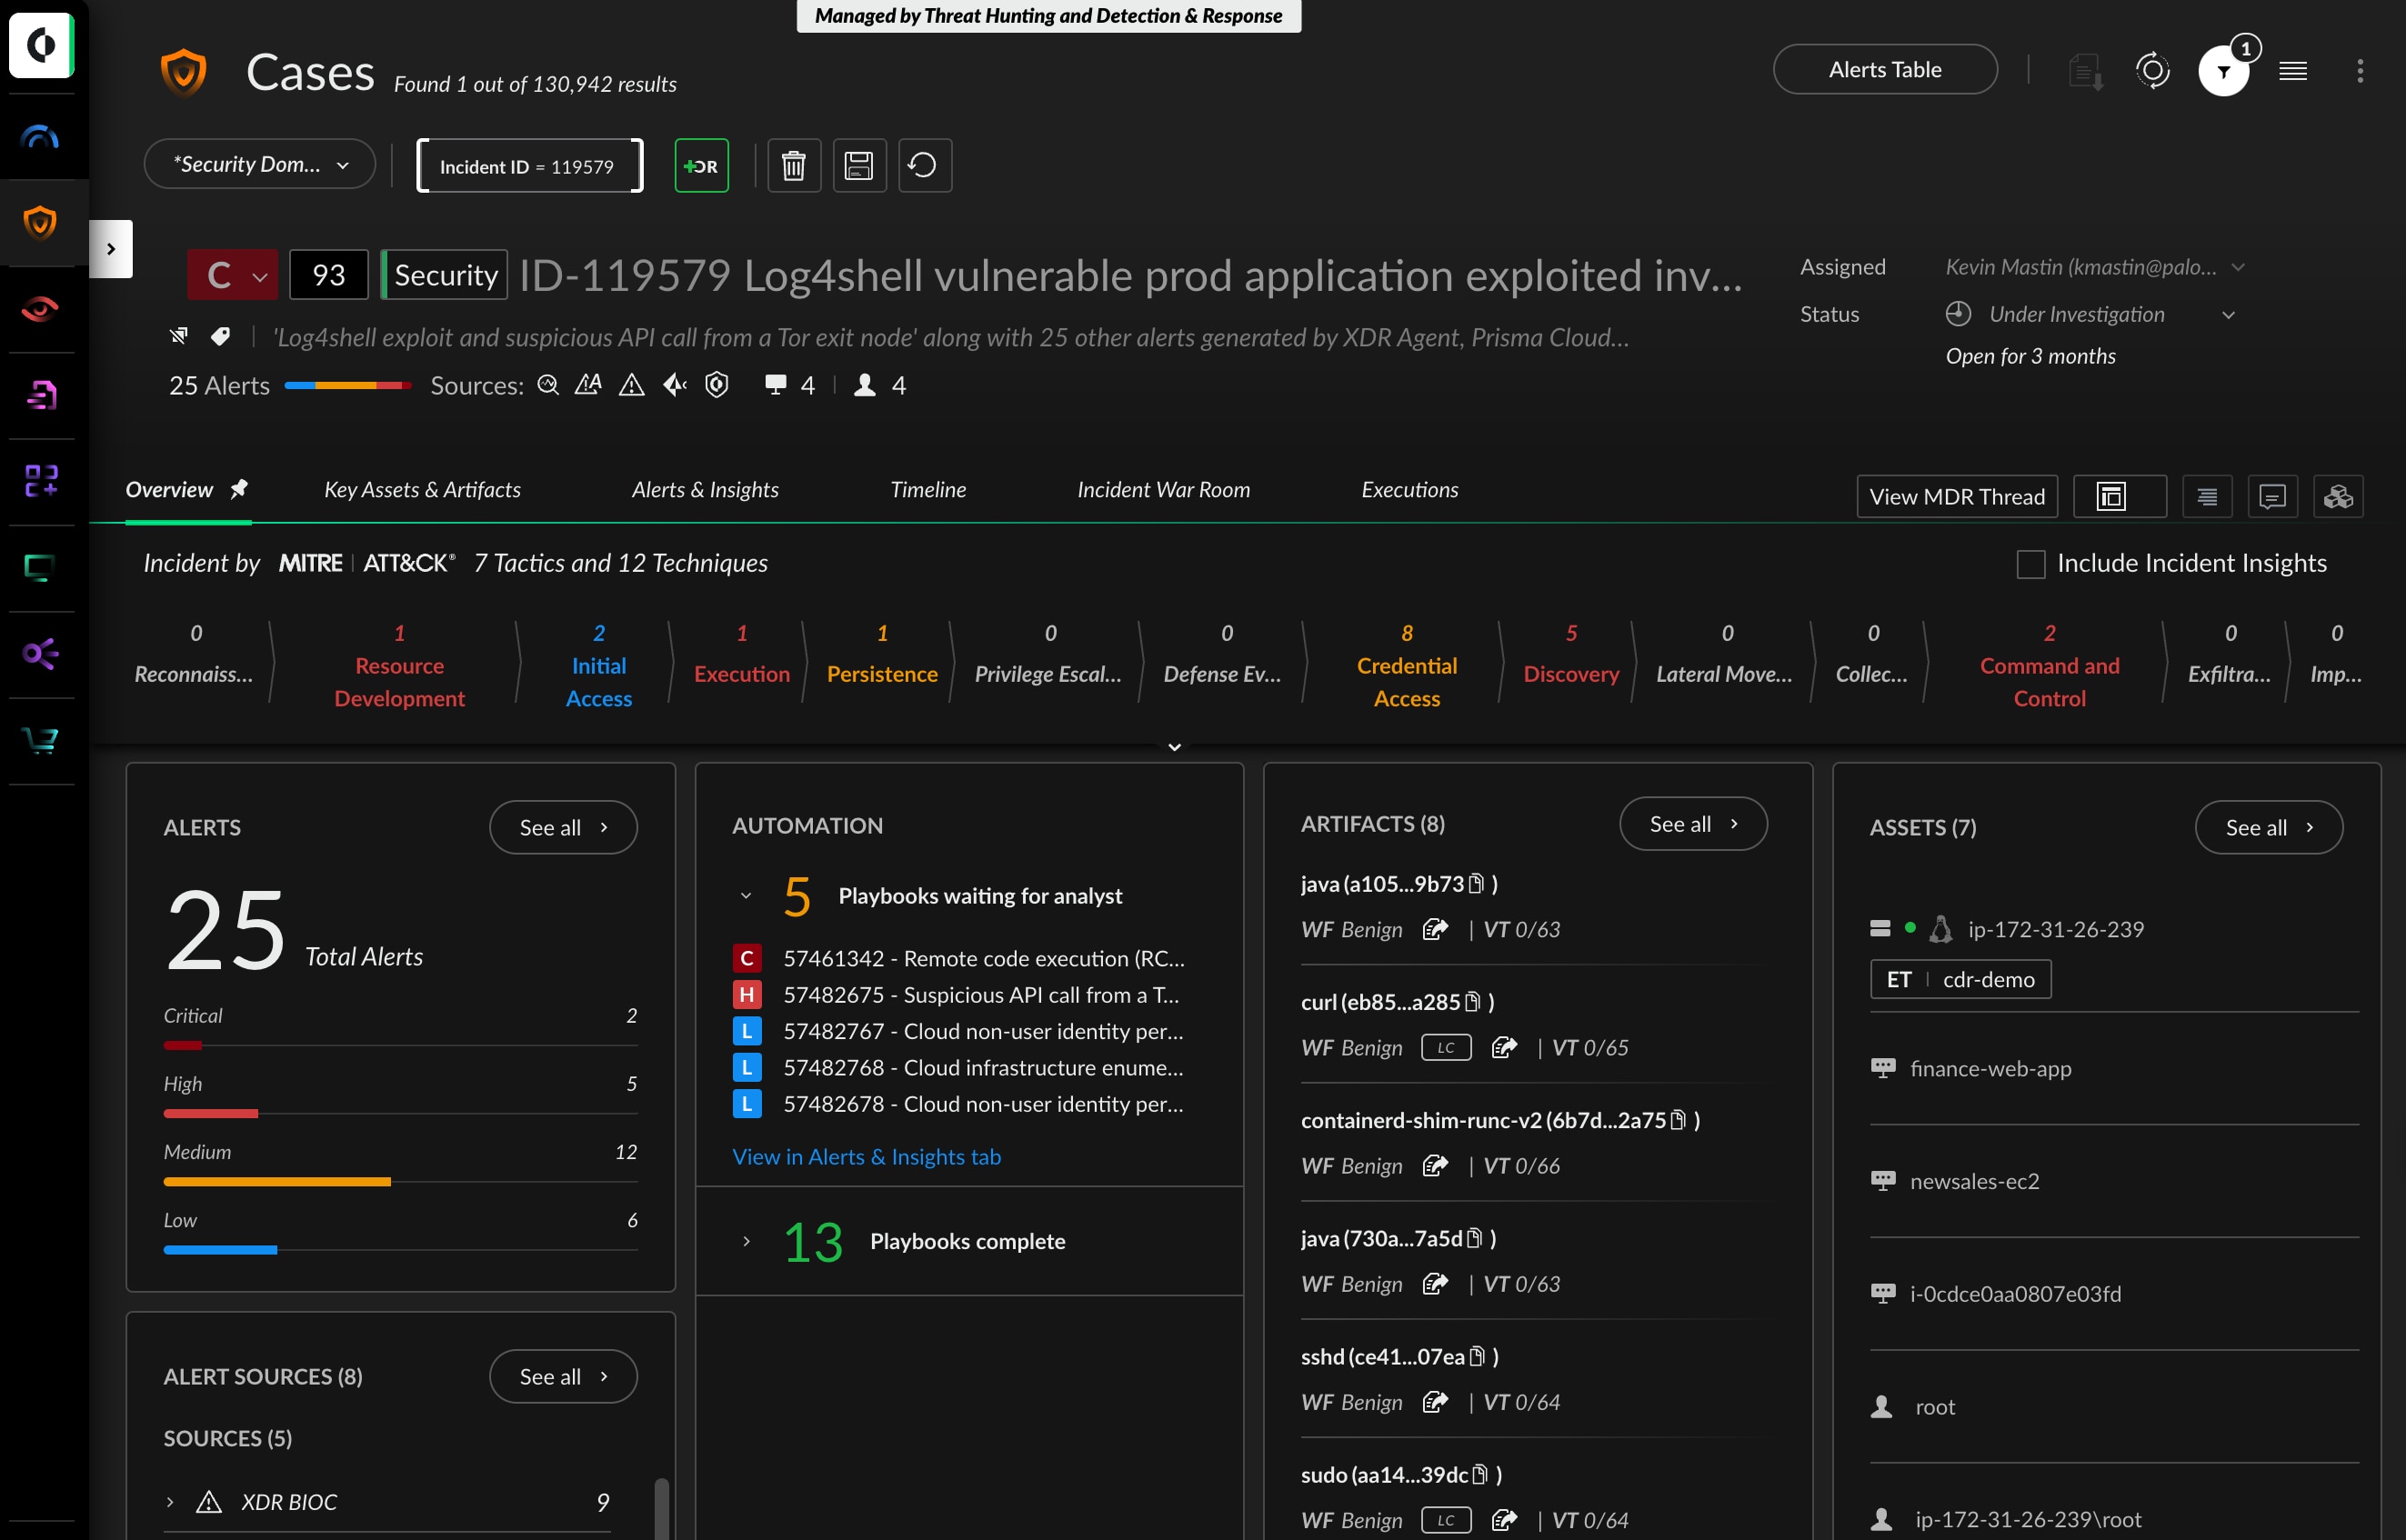Expand Playbooks waiting for analyst section
The image size is (2406, 1540).
point(744,895)
